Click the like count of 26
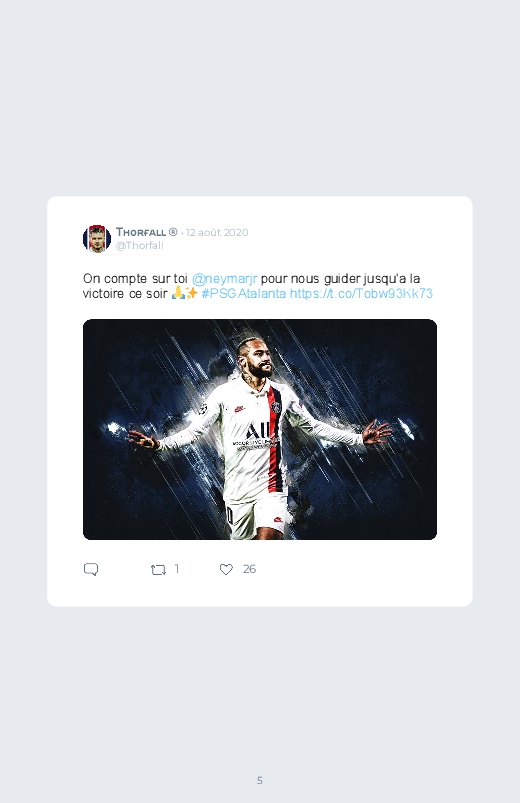The image size is (520, 803). pos(249,569)
